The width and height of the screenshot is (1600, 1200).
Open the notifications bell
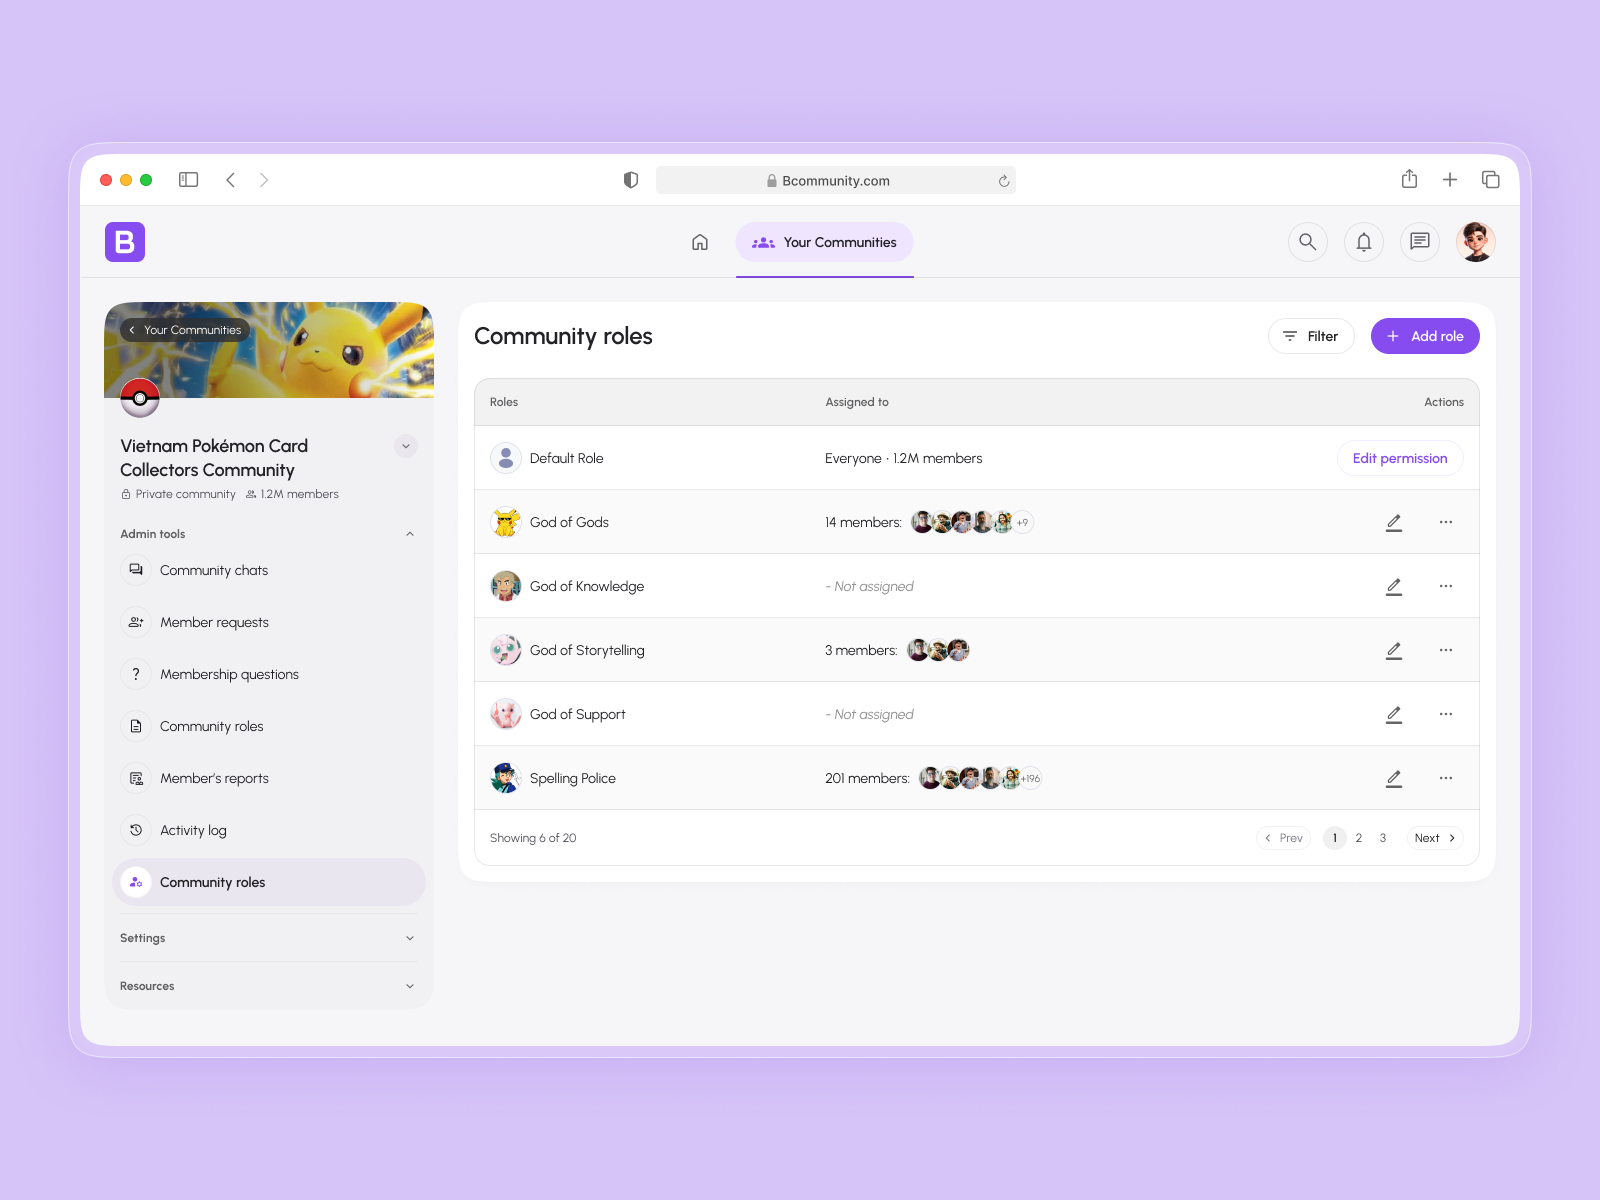click(1363, 242)
